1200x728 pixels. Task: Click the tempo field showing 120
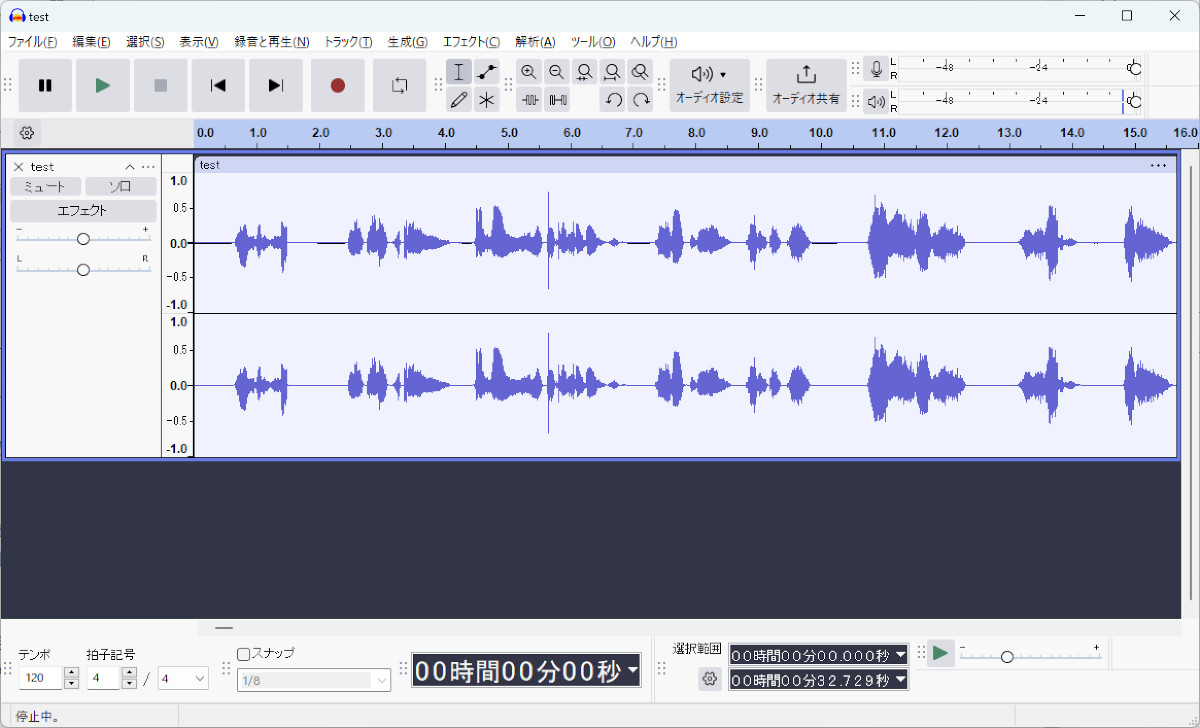[x=38, y=677]
